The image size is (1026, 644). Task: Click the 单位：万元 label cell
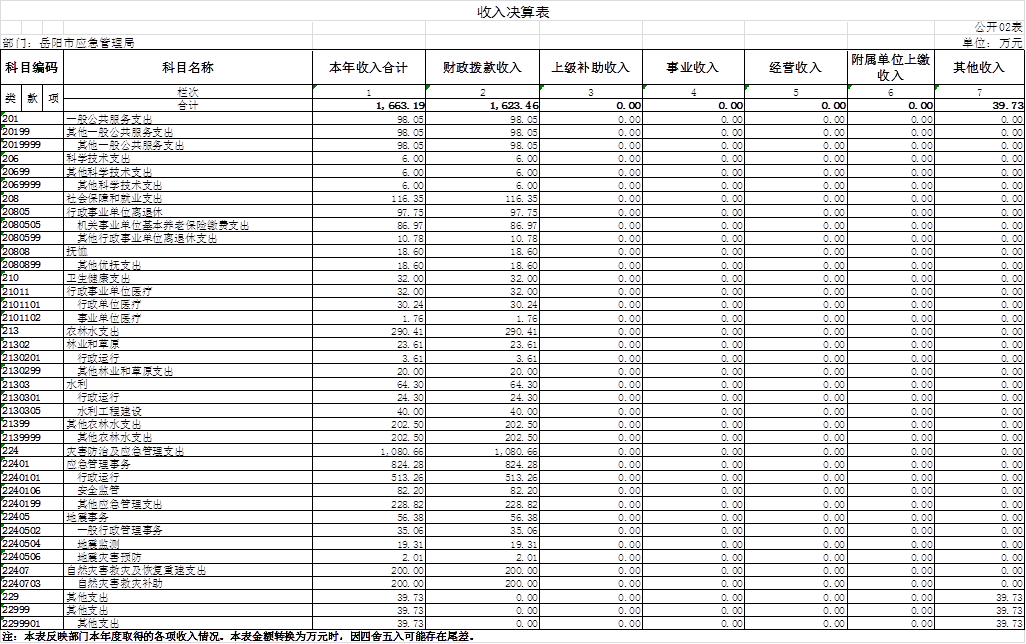coord(992,43)
